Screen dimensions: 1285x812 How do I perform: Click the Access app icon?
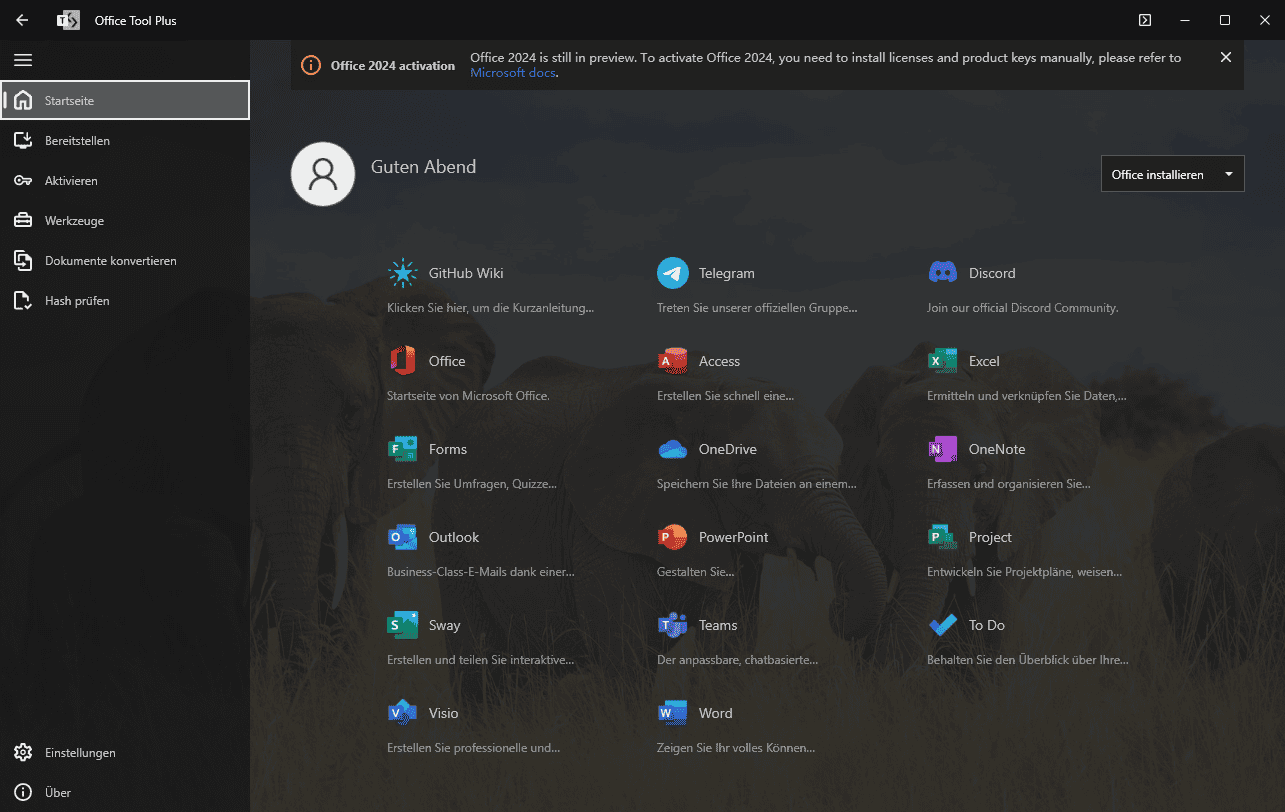pyautogui.click(x=673, y=361)
